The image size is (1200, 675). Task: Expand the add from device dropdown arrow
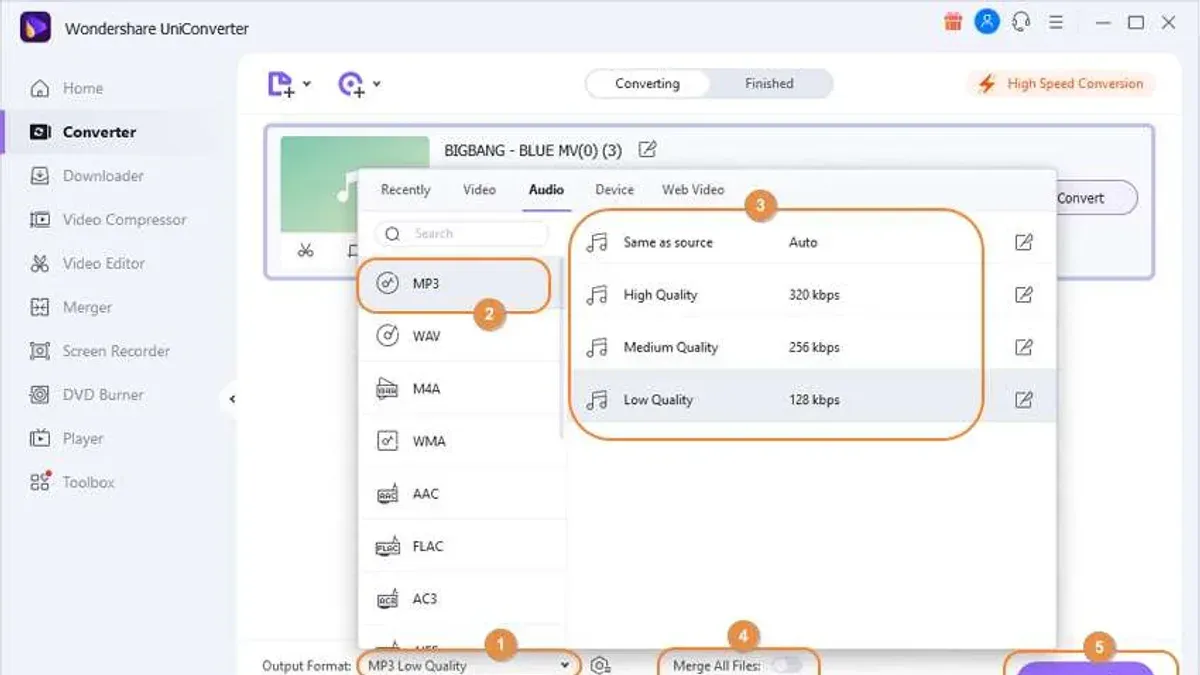(376, 84)
